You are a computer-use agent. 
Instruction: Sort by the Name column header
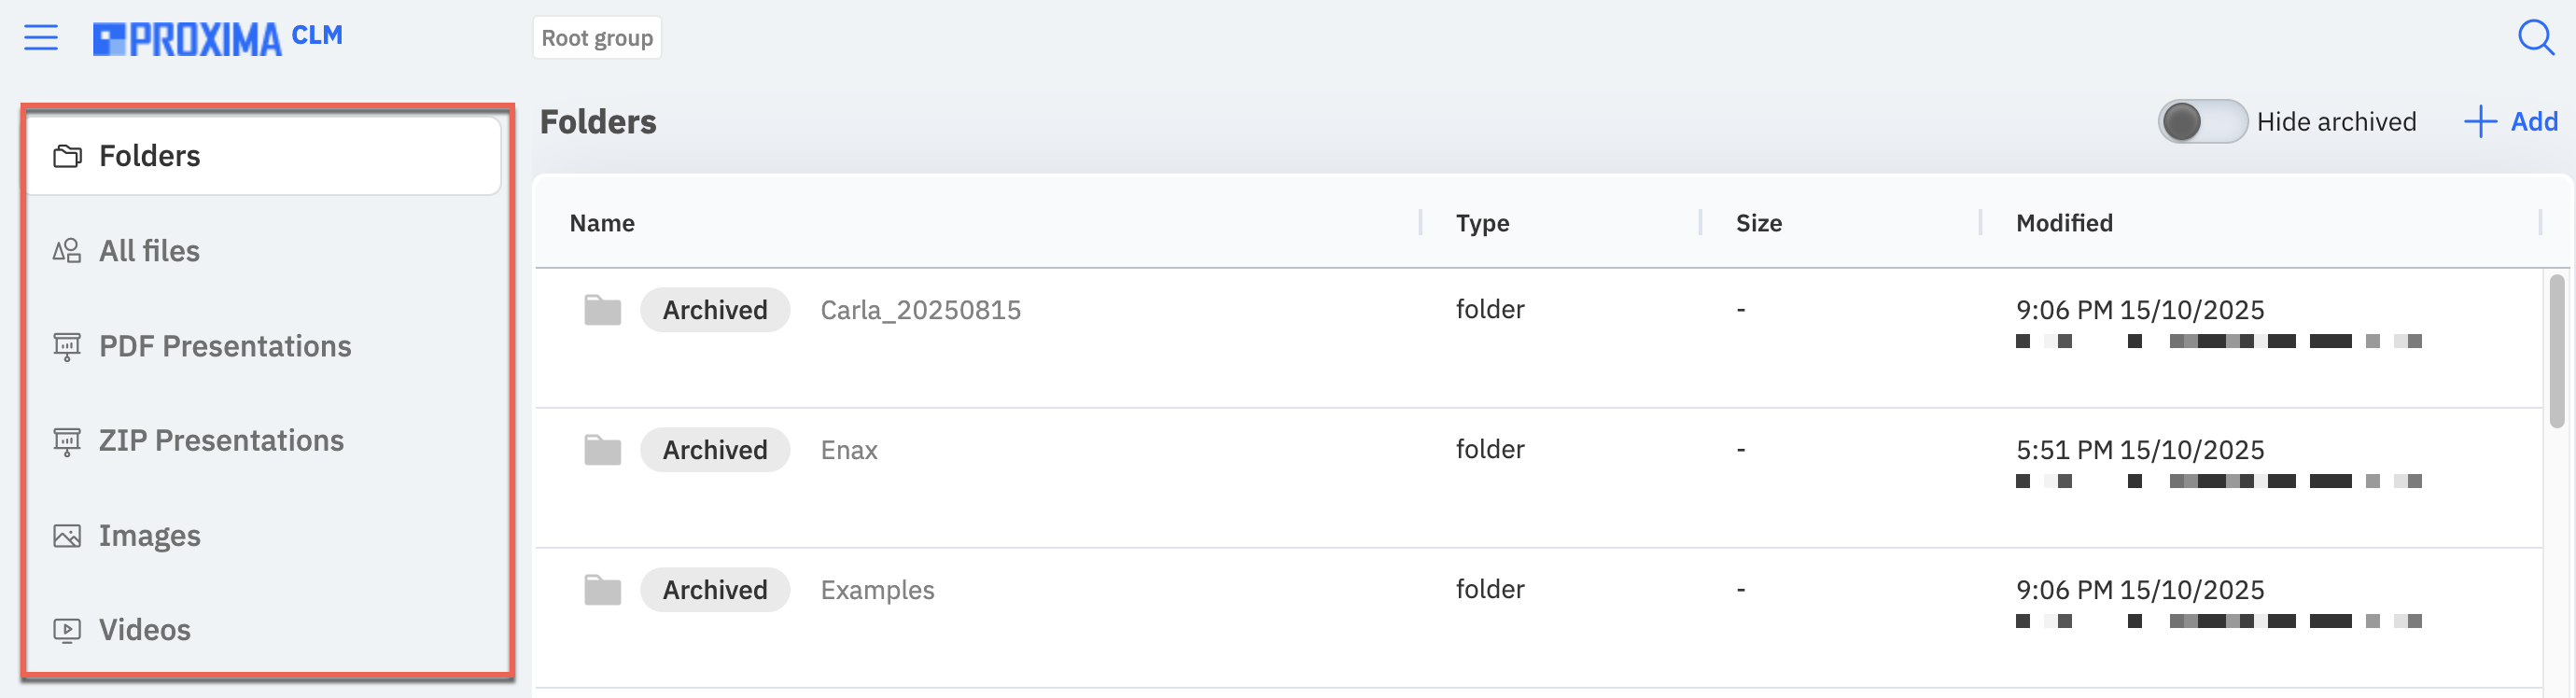click(602, 223)
